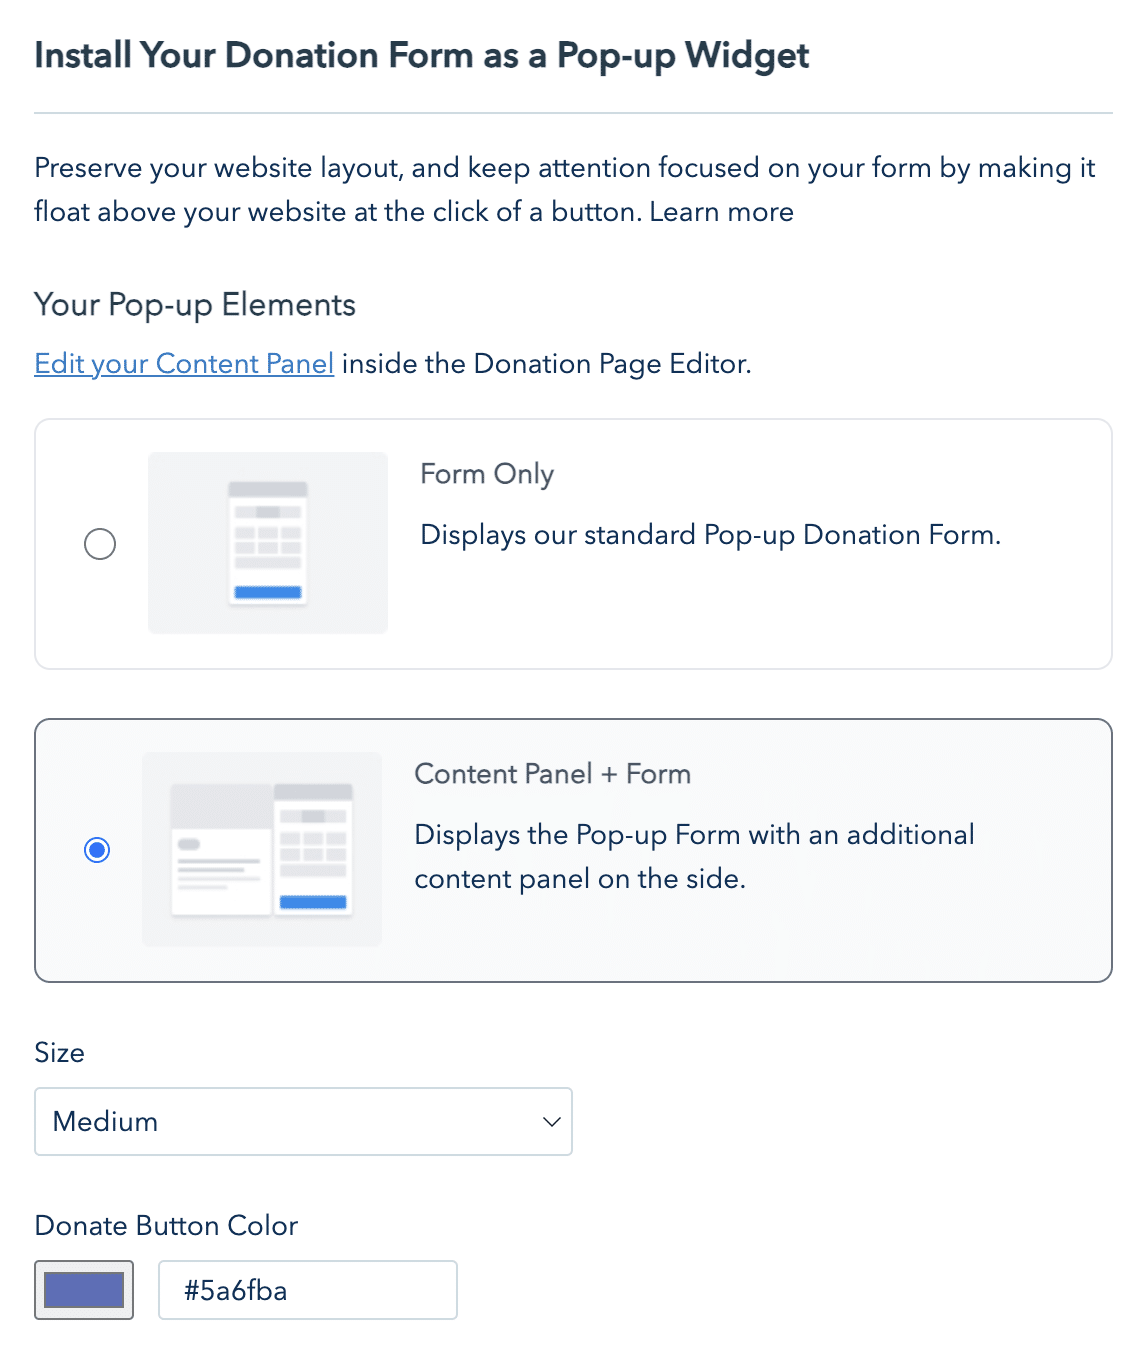Image resolution: width=1132 pixels, height=1359 pixels.
Task: Open the Size dropdown showing Medium
Action: click(303, 1122)
